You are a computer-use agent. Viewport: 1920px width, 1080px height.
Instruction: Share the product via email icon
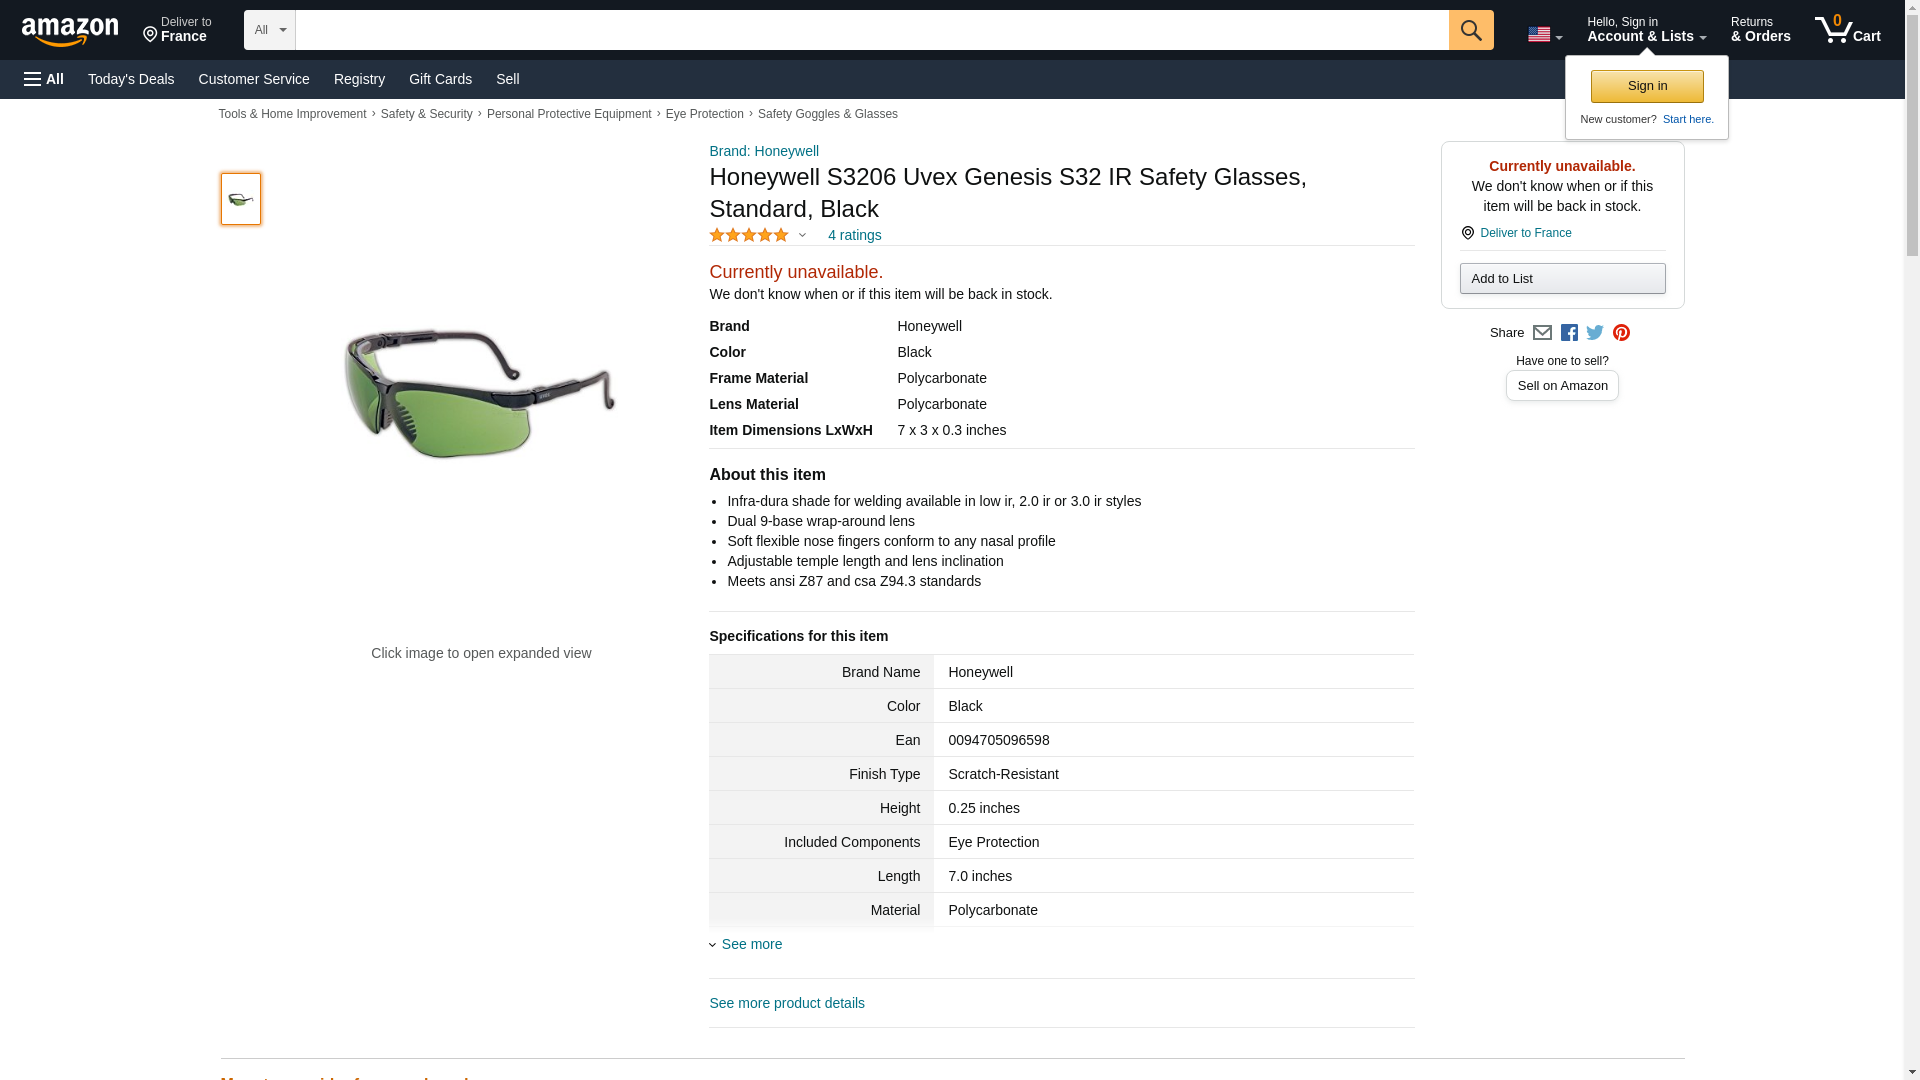(x=1542, y=333)
